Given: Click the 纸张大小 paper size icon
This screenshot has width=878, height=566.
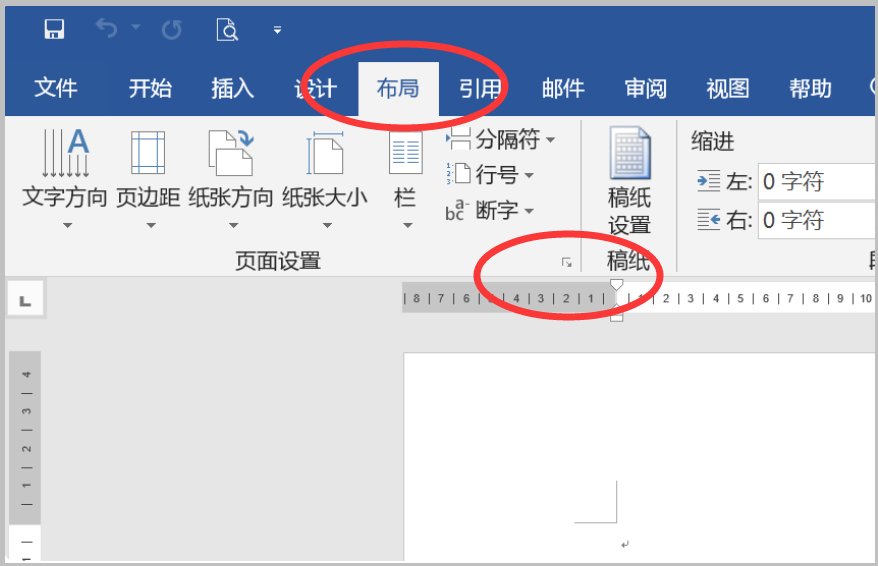Looking at the screenshot, I should 325,152.
